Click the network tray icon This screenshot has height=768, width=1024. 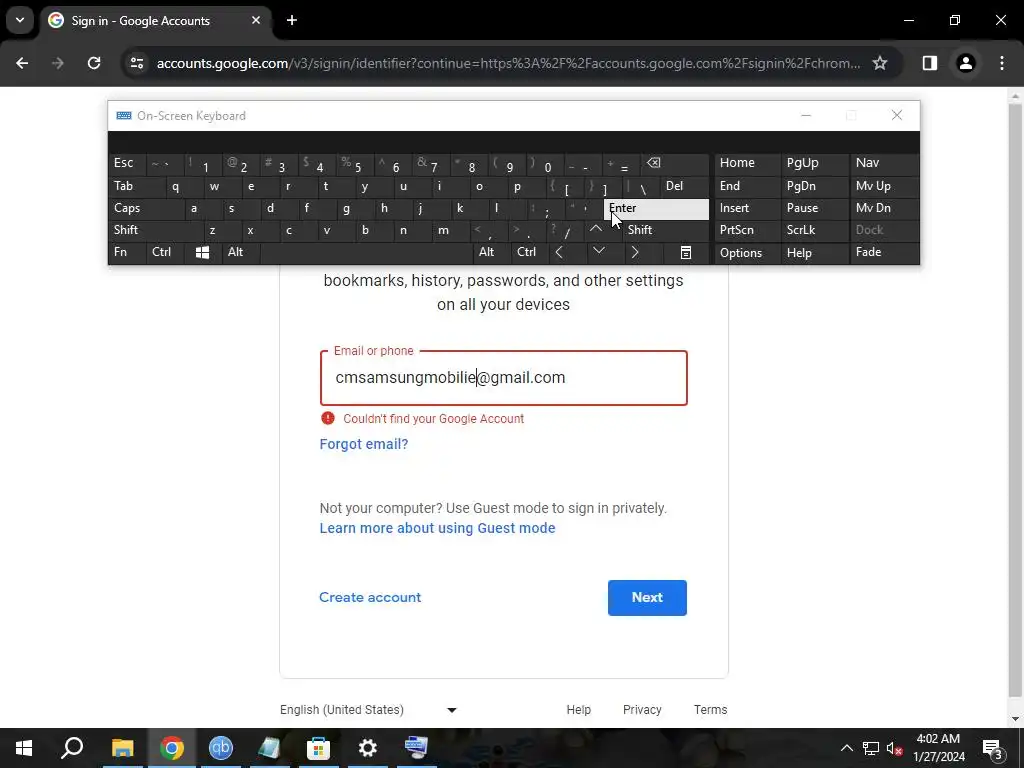(871, 748)
